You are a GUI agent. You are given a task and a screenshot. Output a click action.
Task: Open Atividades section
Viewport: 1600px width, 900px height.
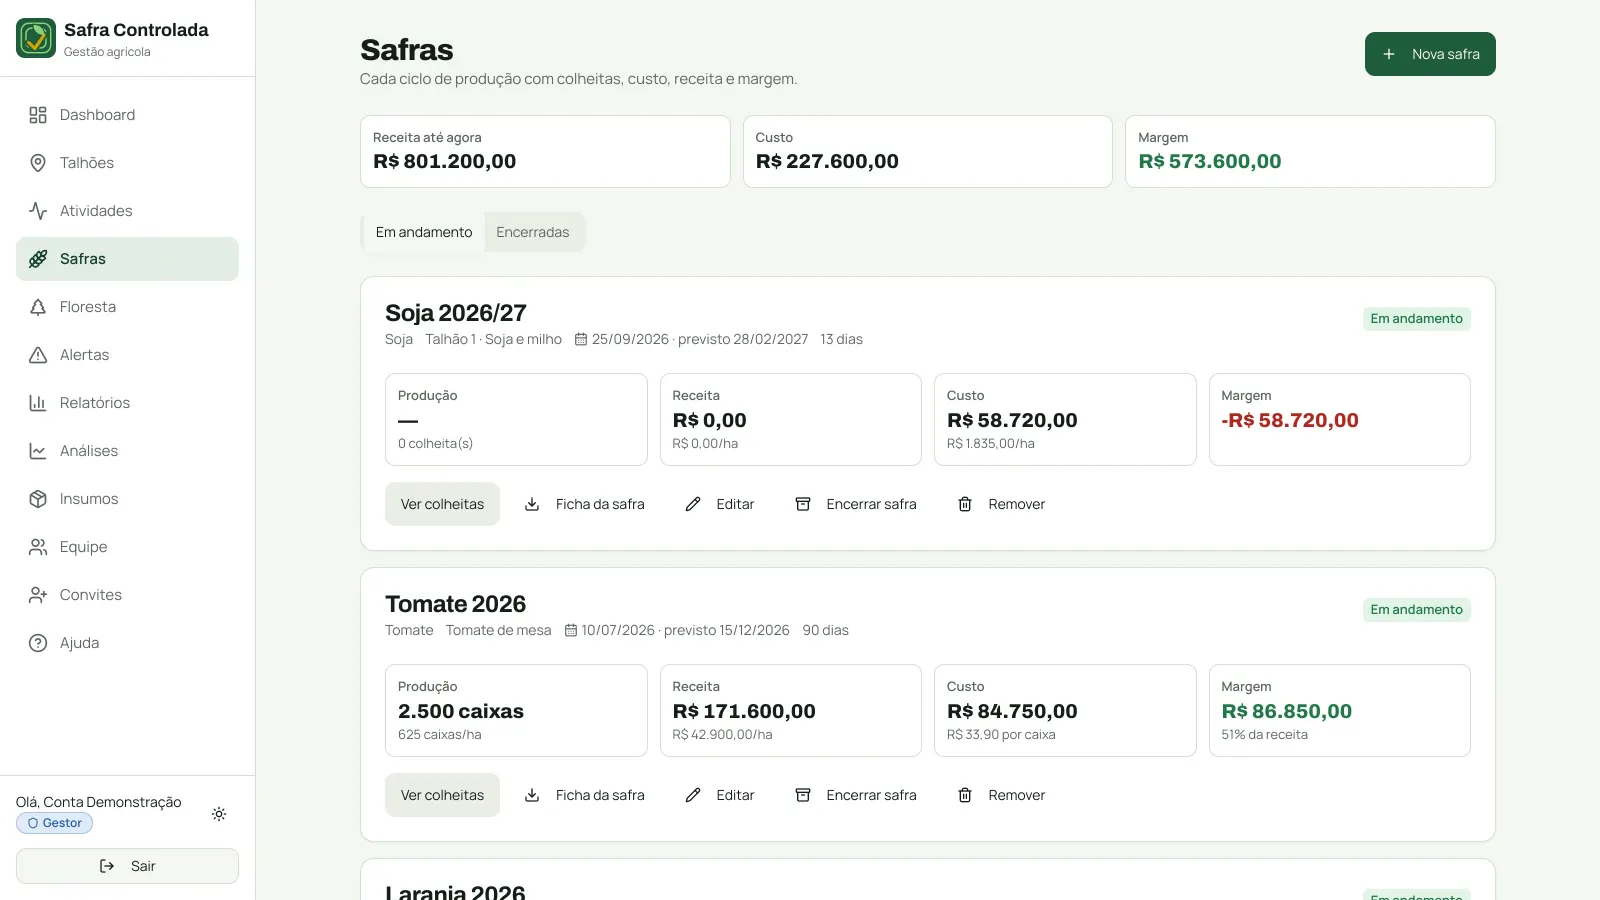(127, 211)
